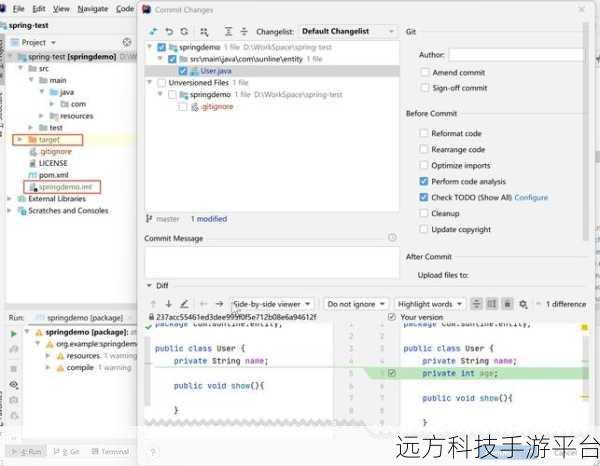Toggle the springdemo changelist checkbox
This screenshot has height=466, width=600.
pyautogui.click(x=161, y=47)
